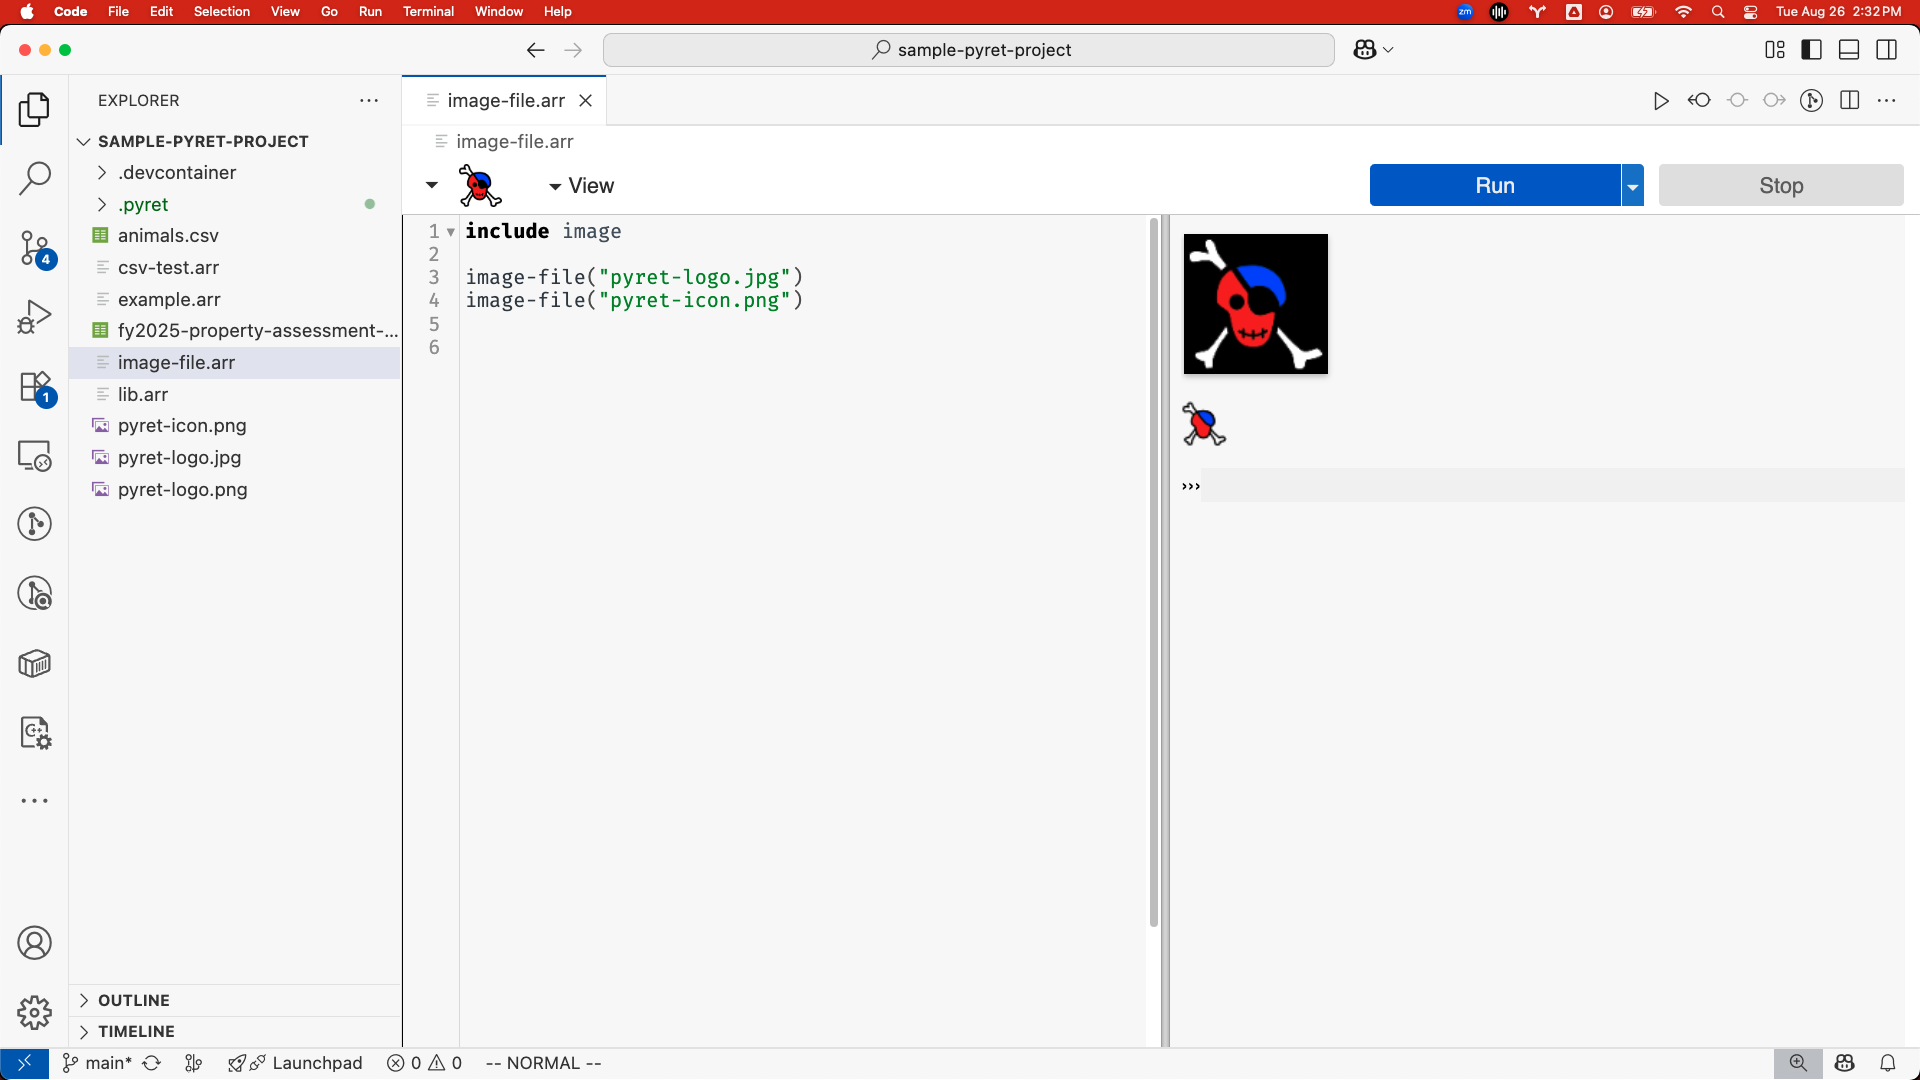The image size is (1920, 1080).
Task: Click Copilot status icon in status bar
Action: [1845, 1063]
